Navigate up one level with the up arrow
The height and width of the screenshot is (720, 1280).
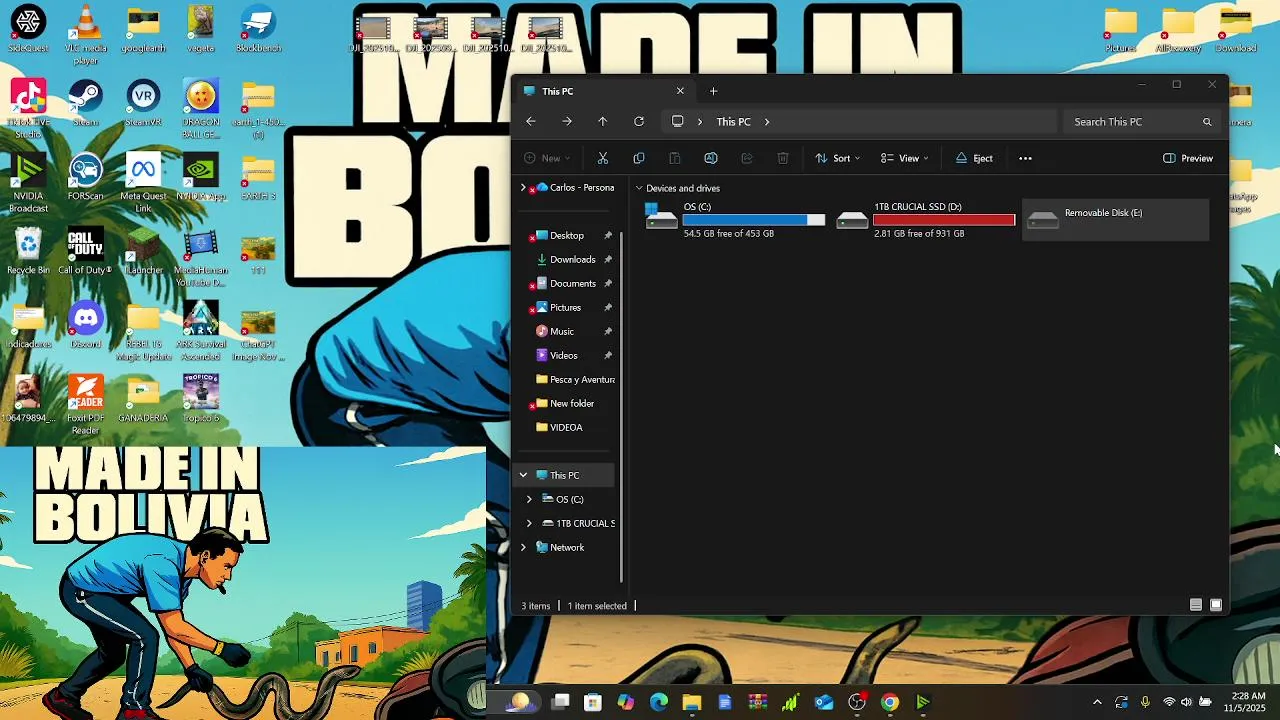point(602,121)
